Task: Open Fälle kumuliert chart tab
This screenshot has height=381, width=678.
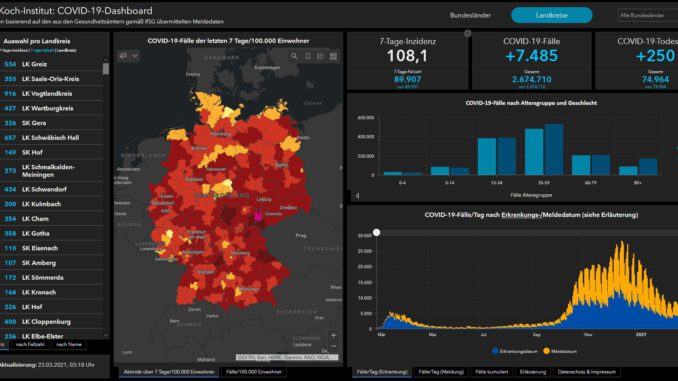Action: click(x=492, y=372)
